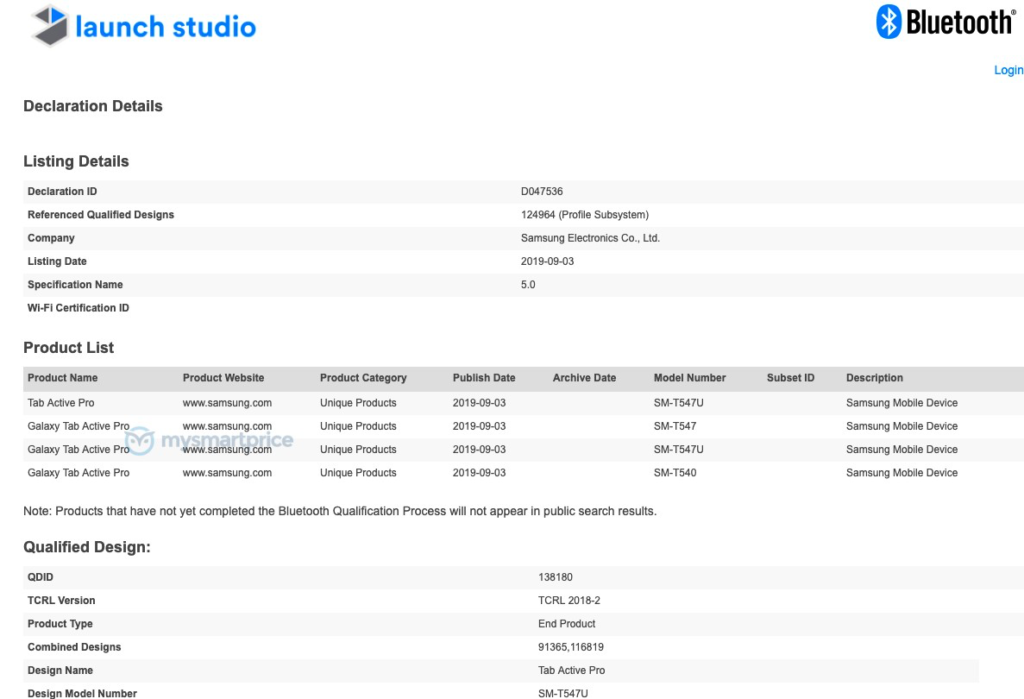Viewport: 1024px width, 699px height.
Task: Click the Launch Studio logo
Action: click(x=144, y=26)
